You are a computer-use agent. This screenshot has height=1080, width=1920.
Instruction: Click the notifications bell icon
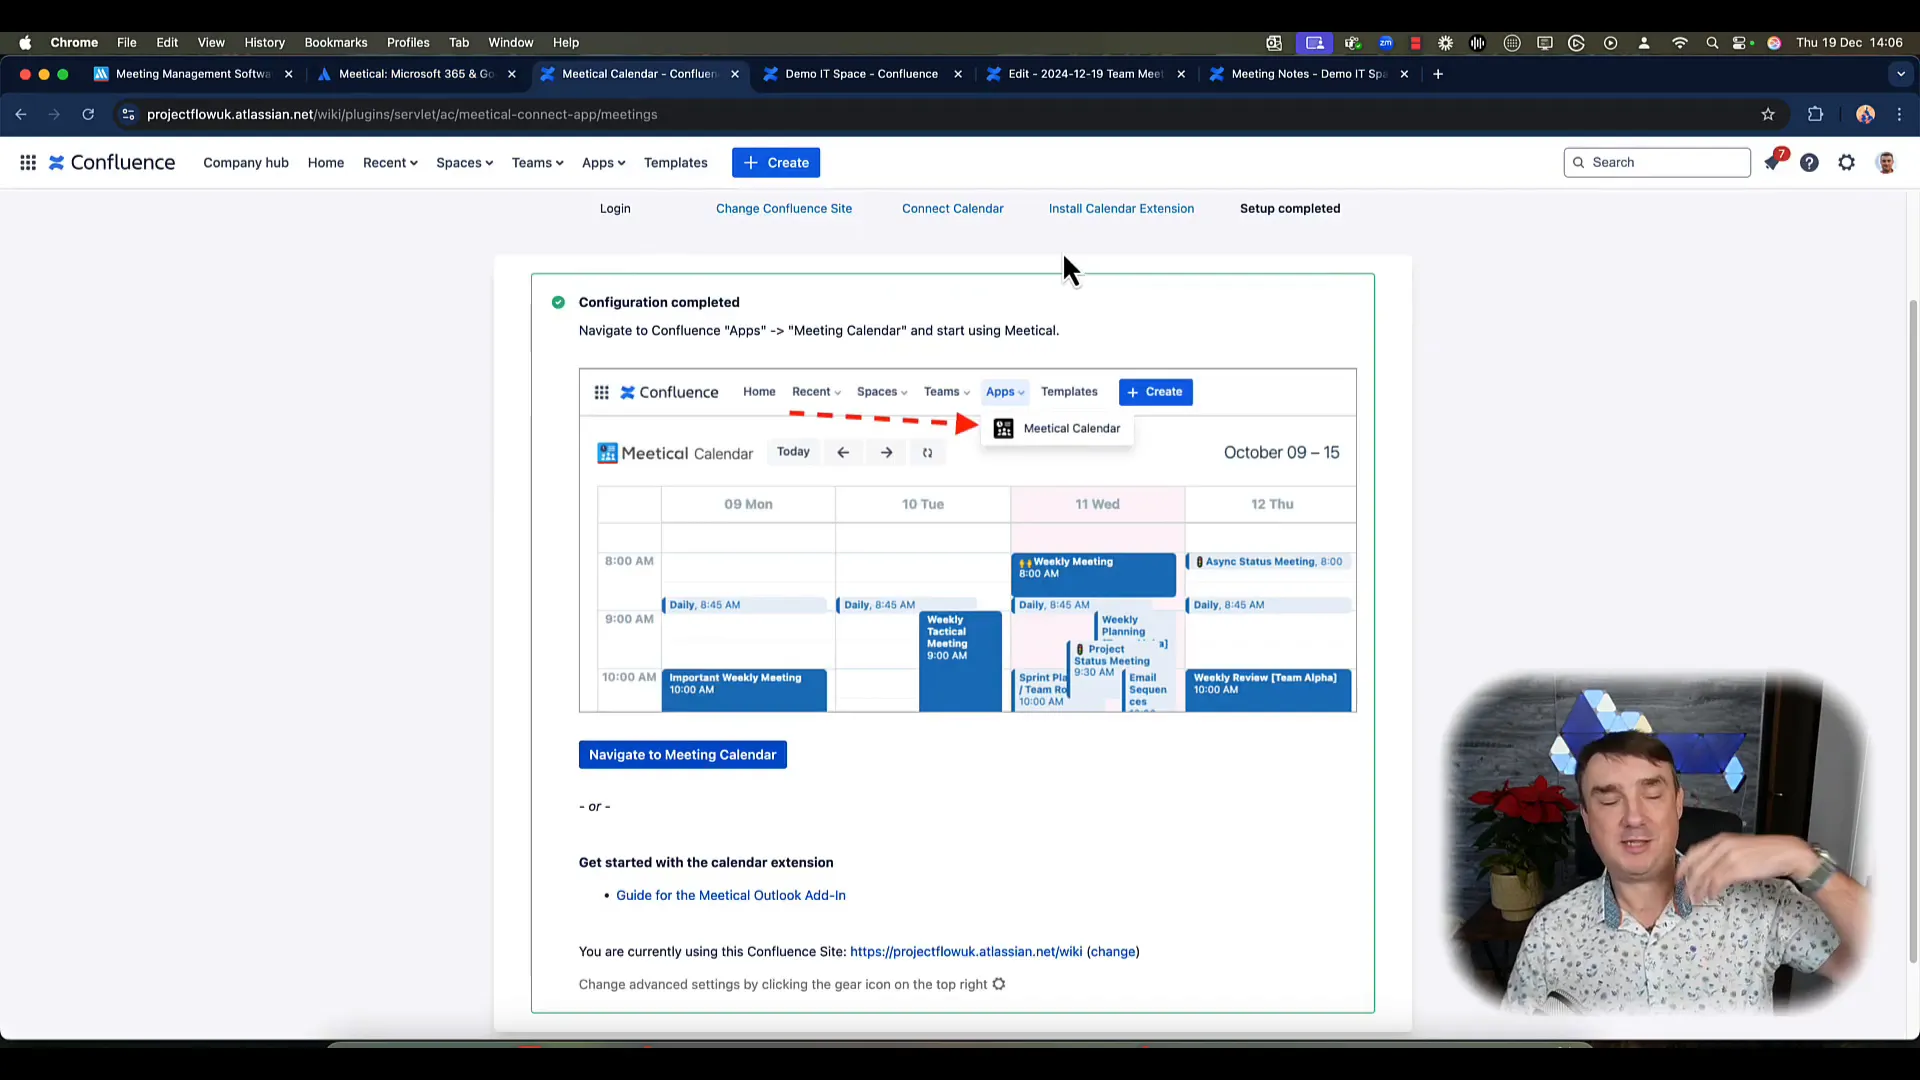1774,162
